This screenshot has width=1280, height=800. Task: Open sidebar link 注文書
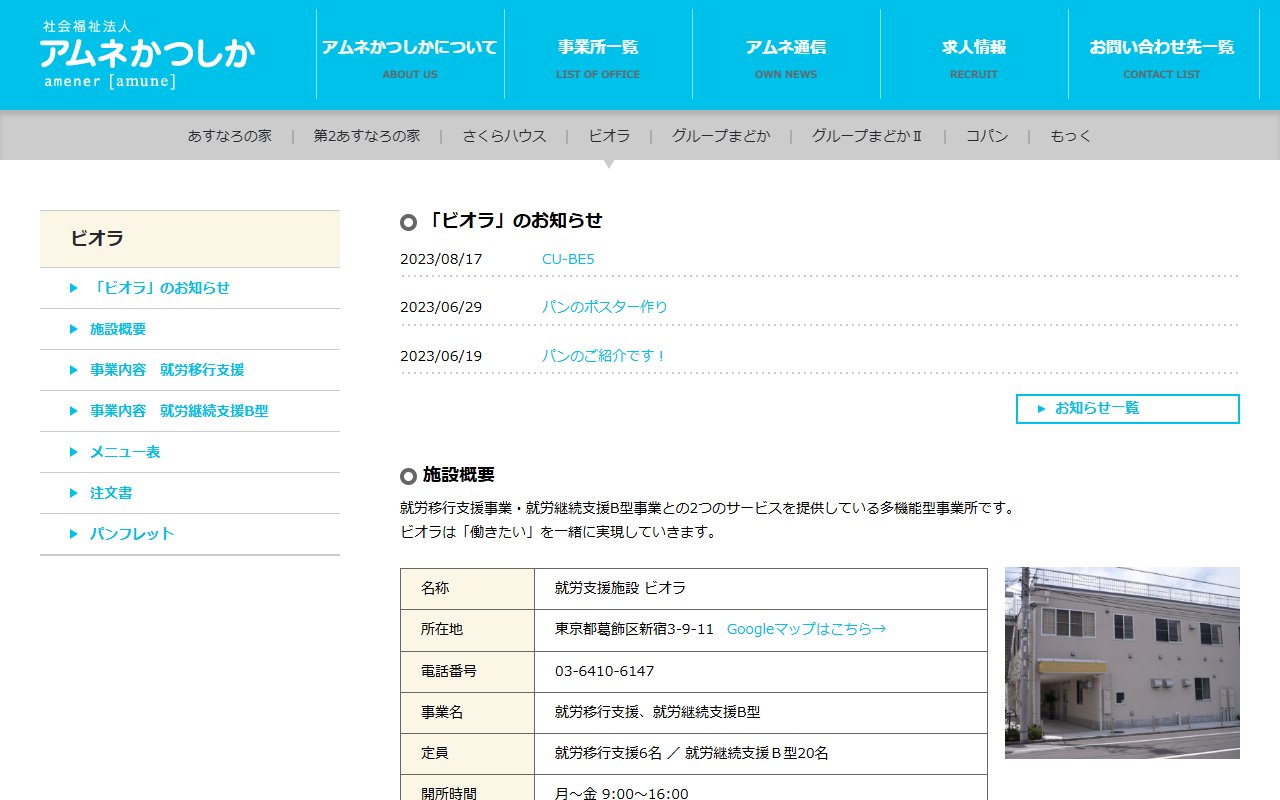[190, 493]
